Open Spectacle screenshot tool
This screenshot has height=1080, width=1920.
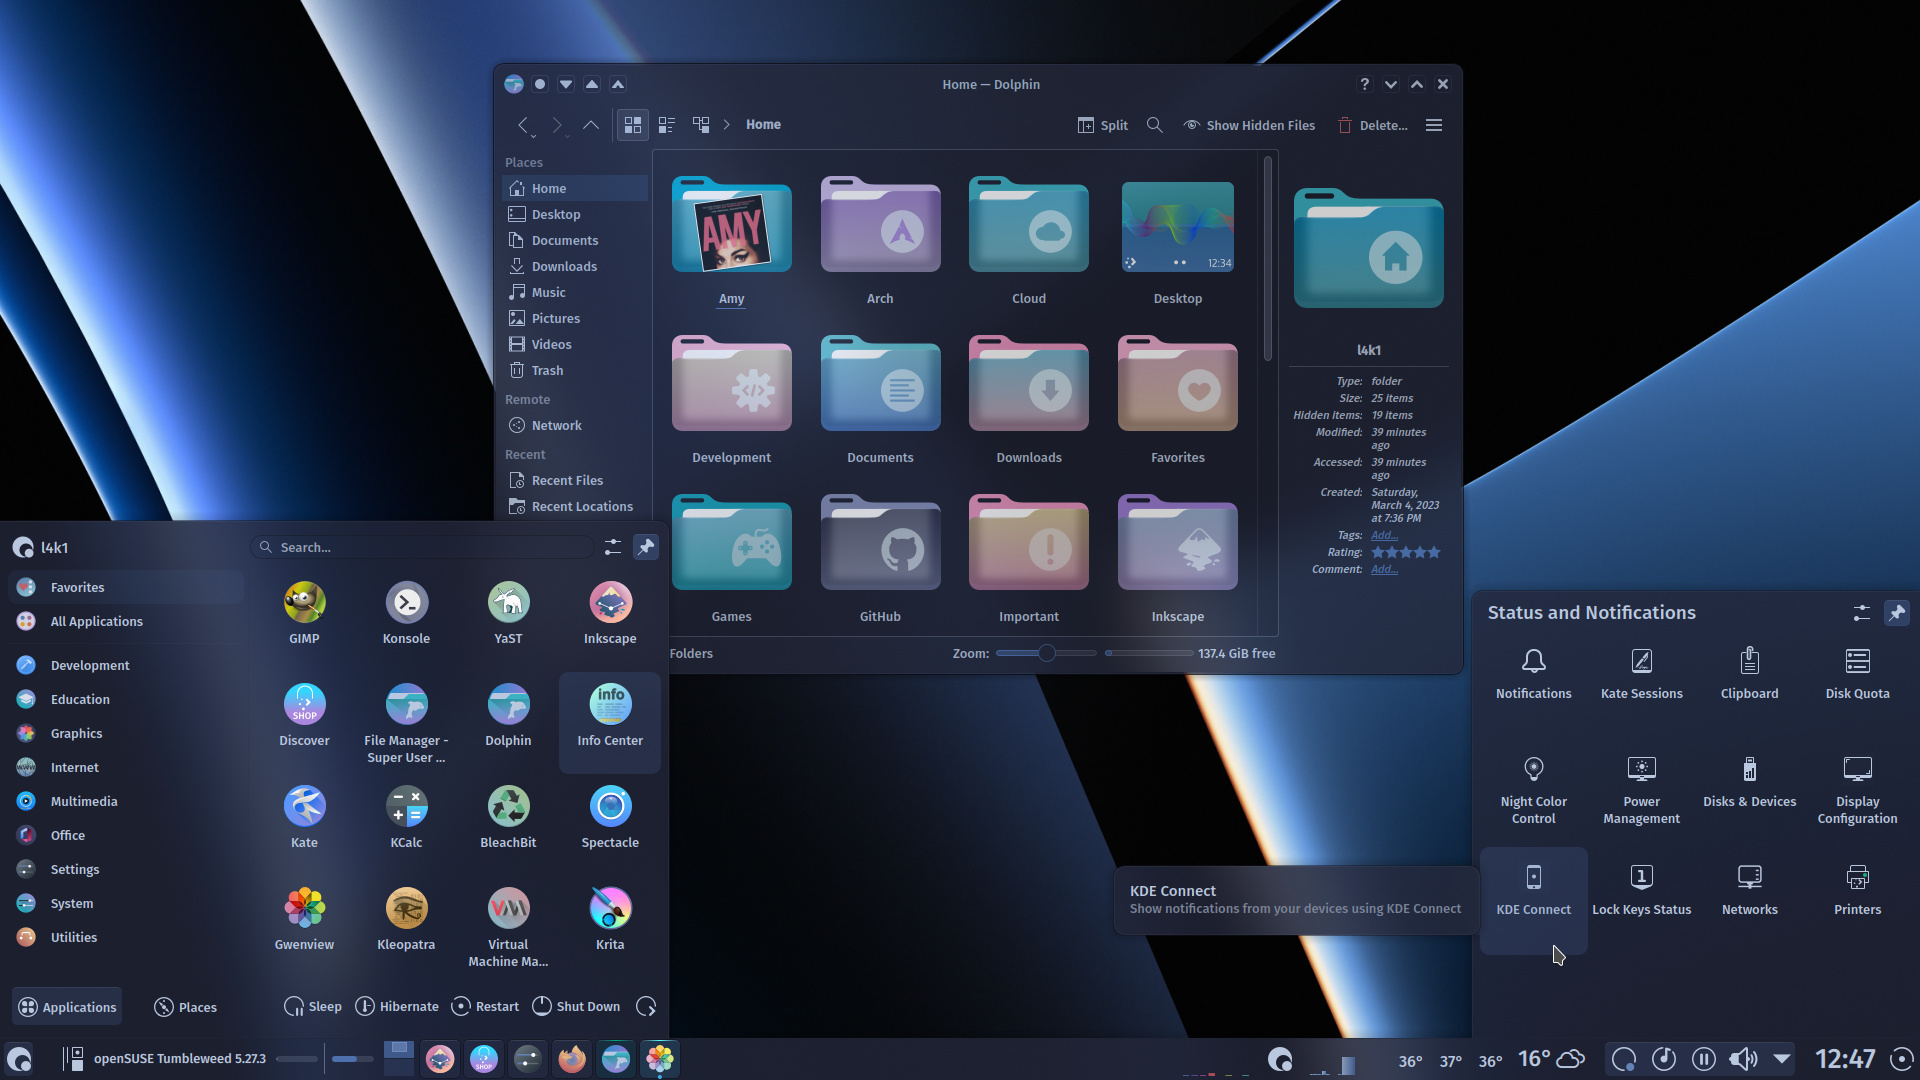pyautogui.click(x=610, y=817)
